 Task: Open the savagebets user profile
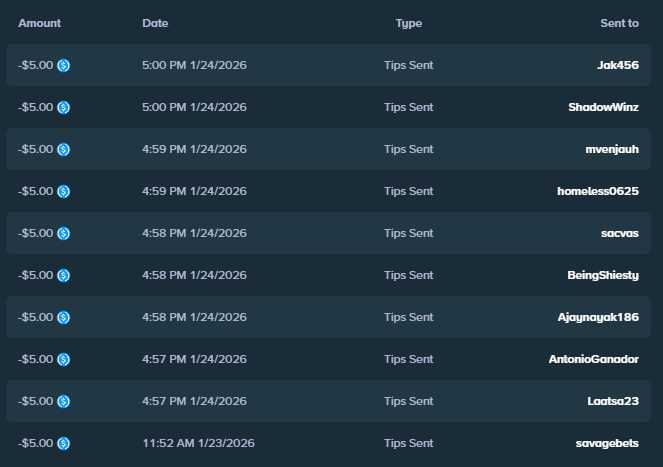(607, 443)
